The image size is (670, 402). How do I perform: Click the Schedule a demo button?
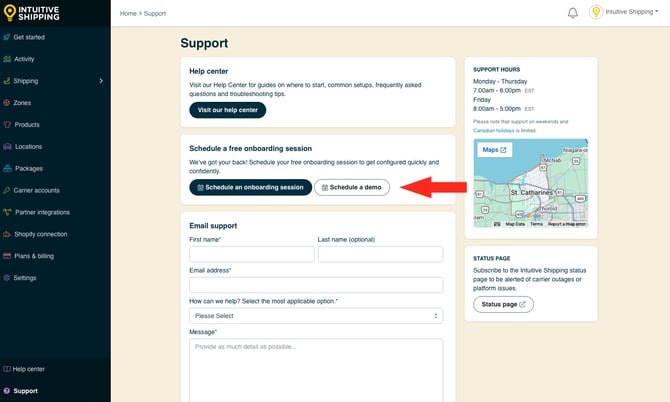[x=352, y=187]
